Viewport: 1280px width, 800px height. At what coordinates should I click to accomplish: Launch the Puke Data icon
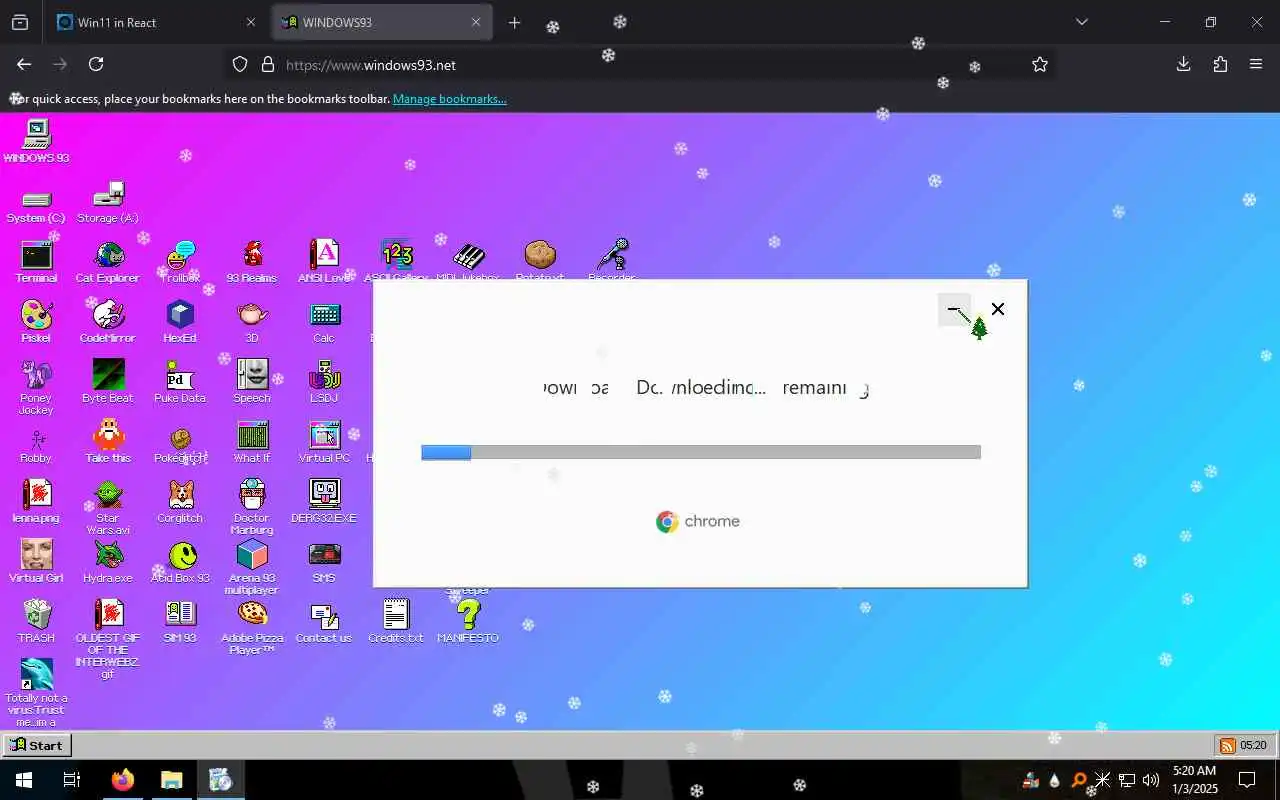[x=180, y=383]
